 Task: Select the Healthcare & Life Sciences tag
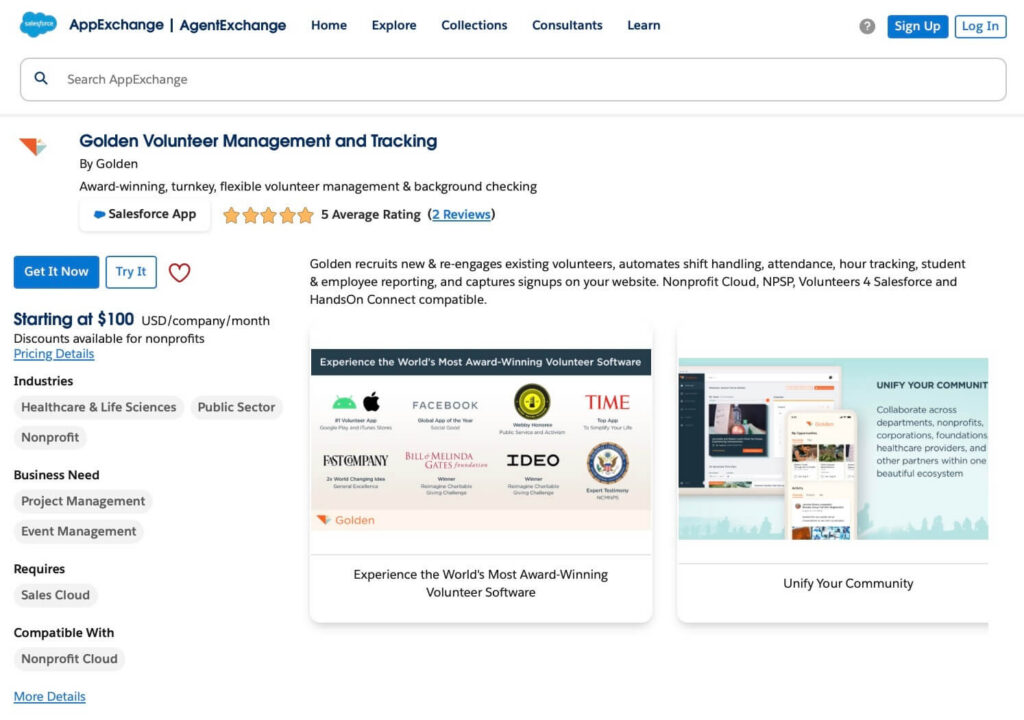tap(99, 407)
